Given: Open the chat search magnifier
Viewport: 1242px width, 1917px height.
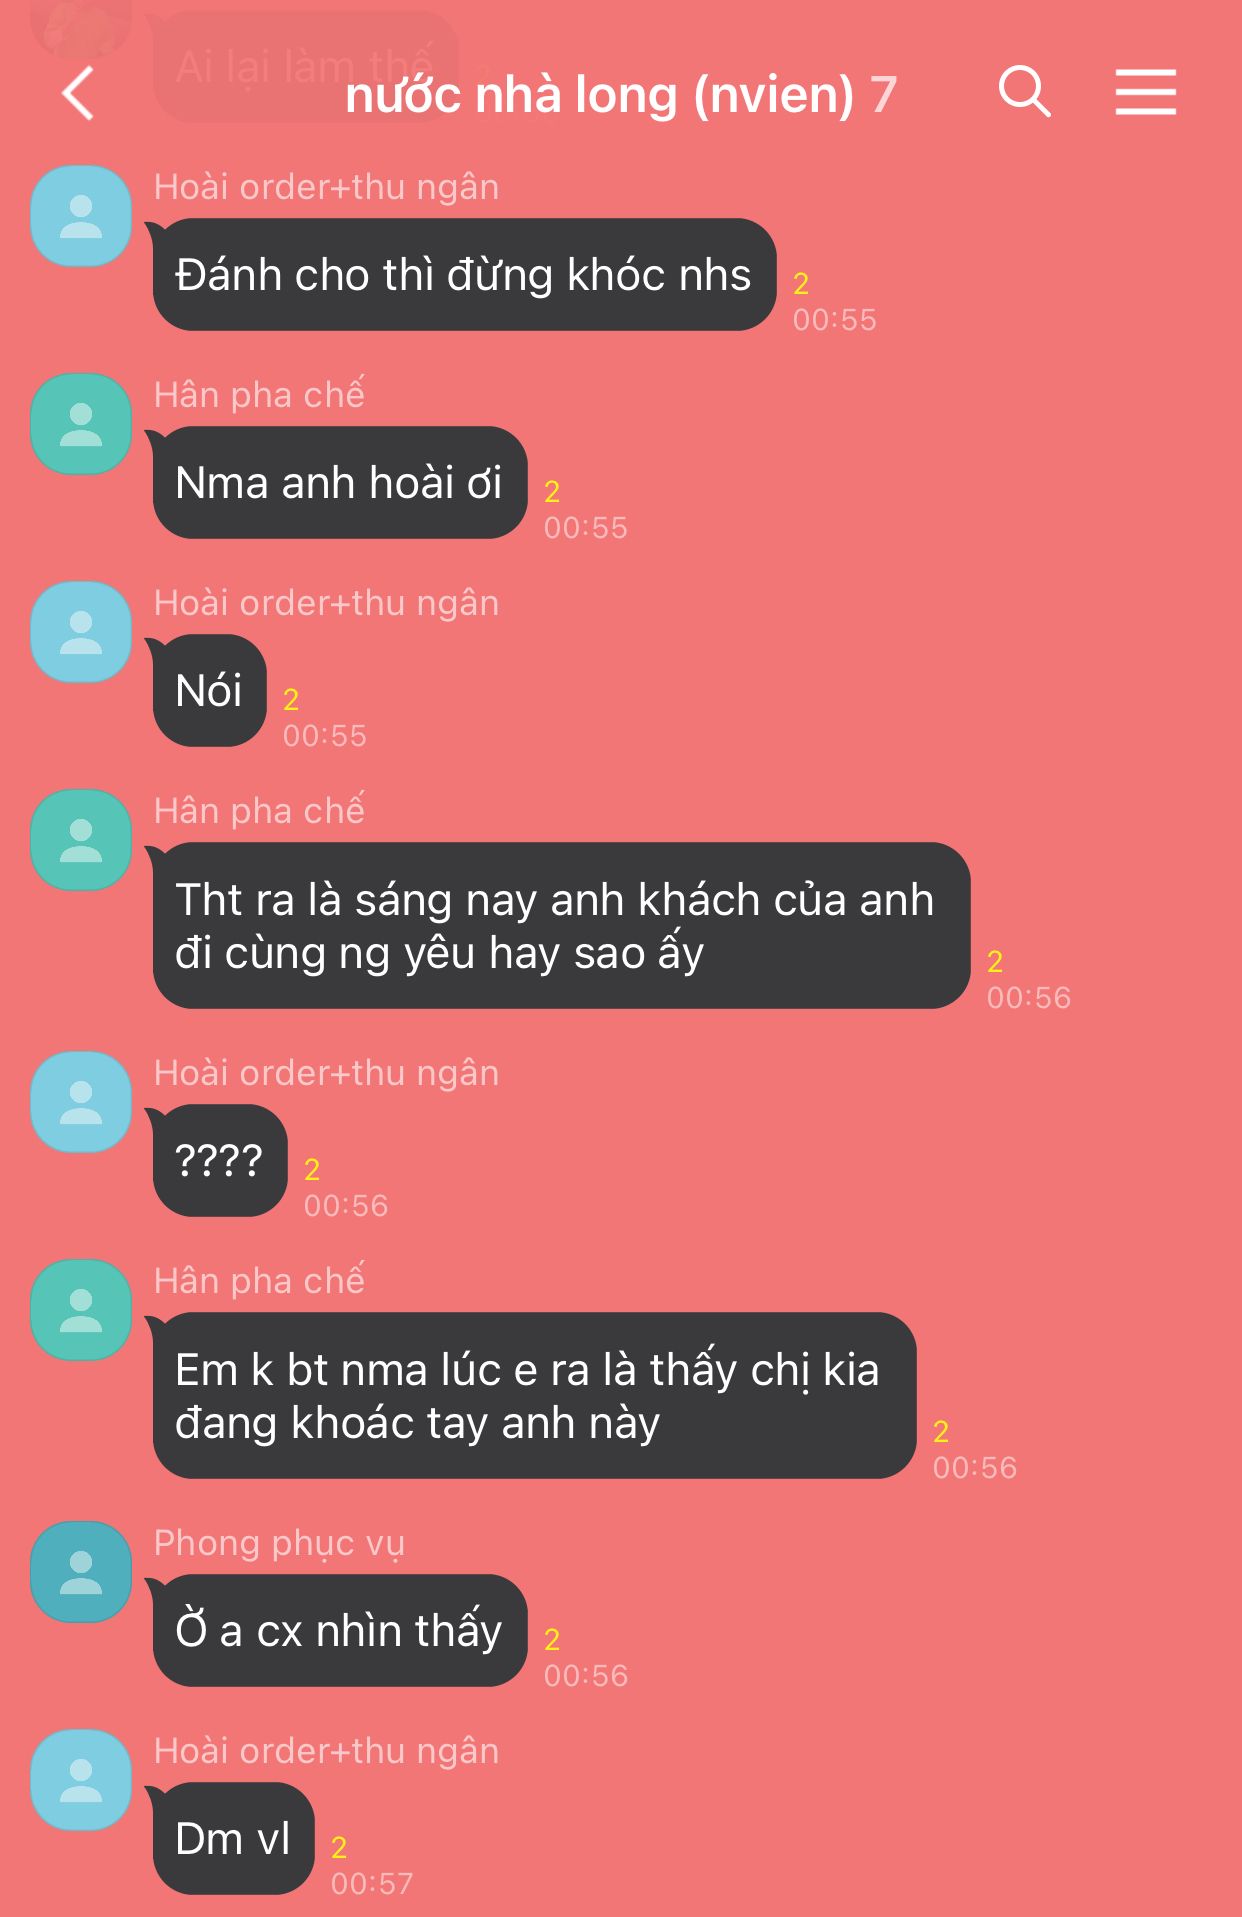Looking at the screenshot, I should point(1024,92).
